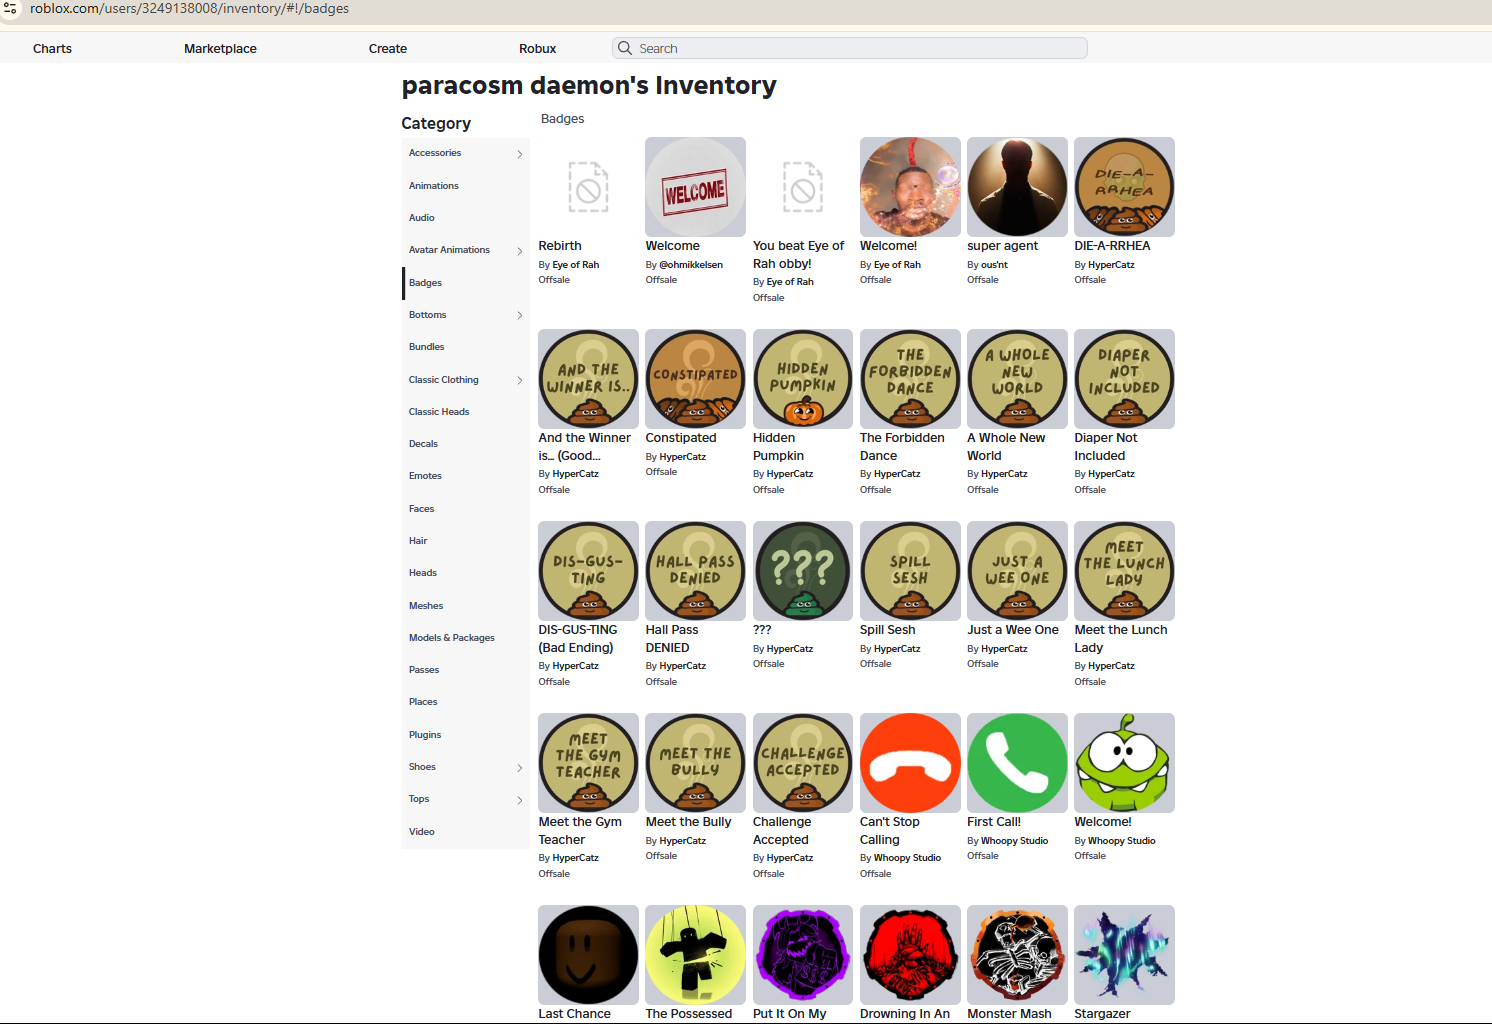Open the Can't Stop Calling title link
Image resolution: width=1492 pixels, height=1024 pixels.
890,831
